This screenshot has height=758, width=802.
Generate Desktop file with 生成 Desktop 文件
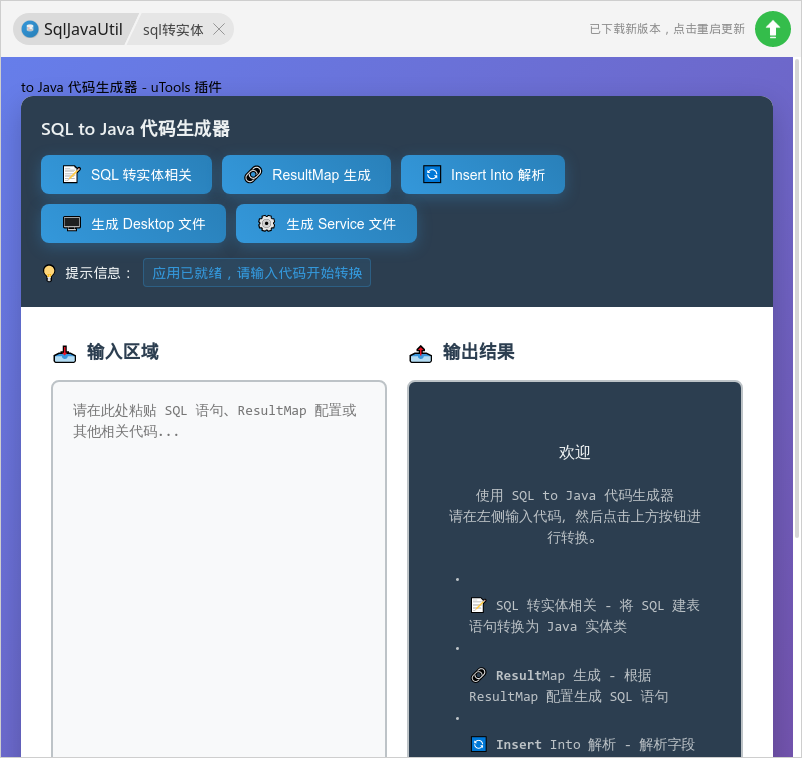[x=133, y=224]
